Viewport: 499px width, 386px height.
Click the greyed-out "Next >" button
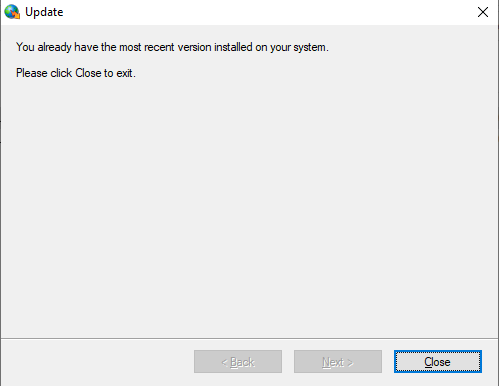[338, 362]
